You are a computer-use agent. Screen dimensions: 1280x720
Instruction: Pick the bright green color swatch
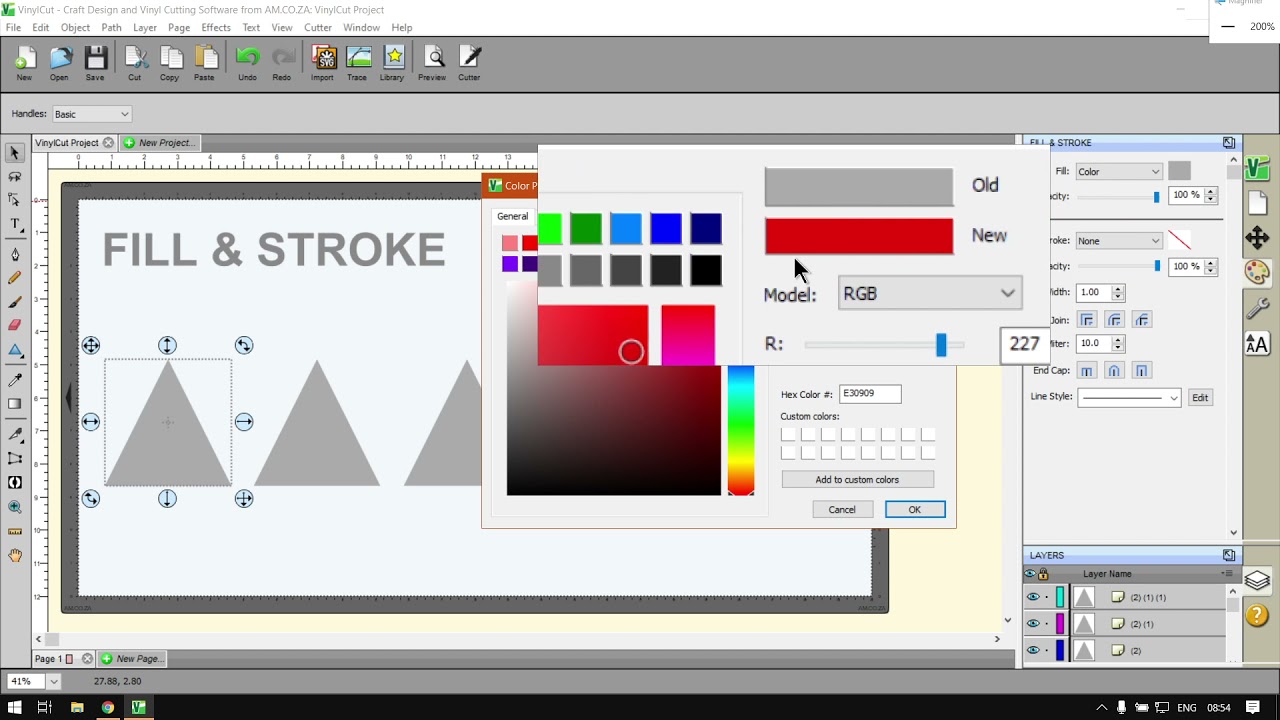tap(550, 229)
